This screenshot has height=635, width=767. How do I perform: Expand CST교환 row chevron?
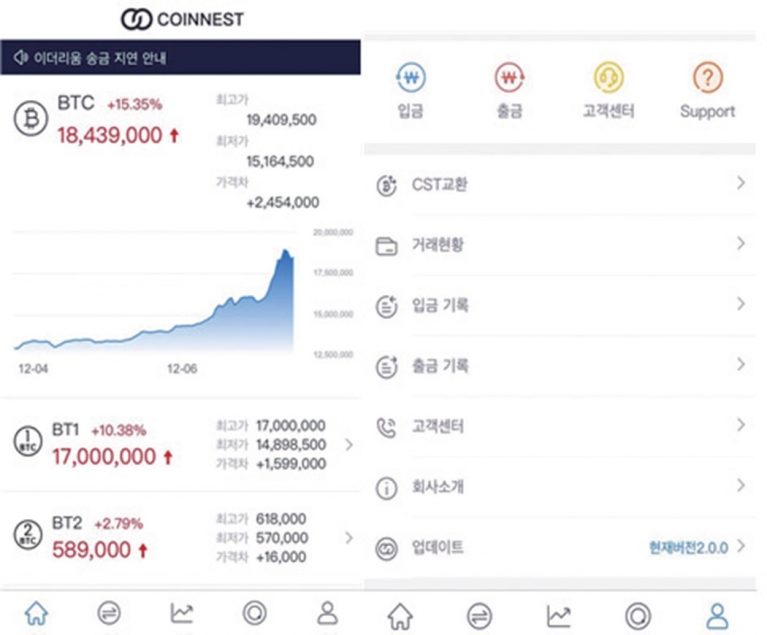741,183
